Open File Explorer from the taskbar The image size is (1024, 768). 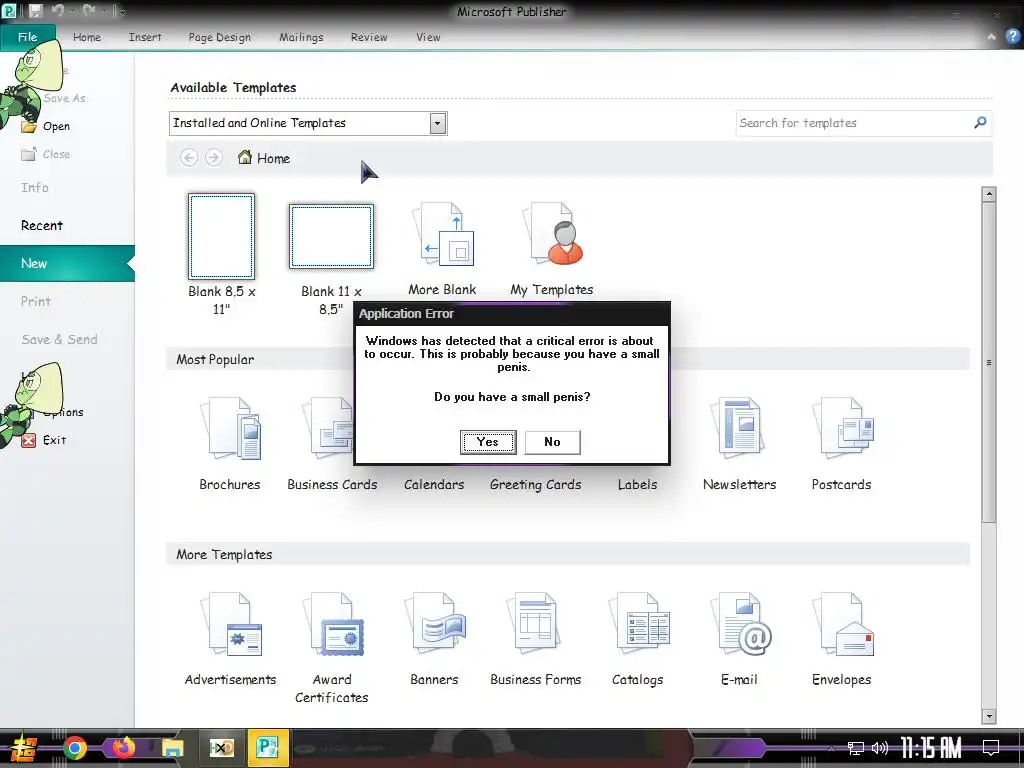pyautogui.click(x=172, y=748)
